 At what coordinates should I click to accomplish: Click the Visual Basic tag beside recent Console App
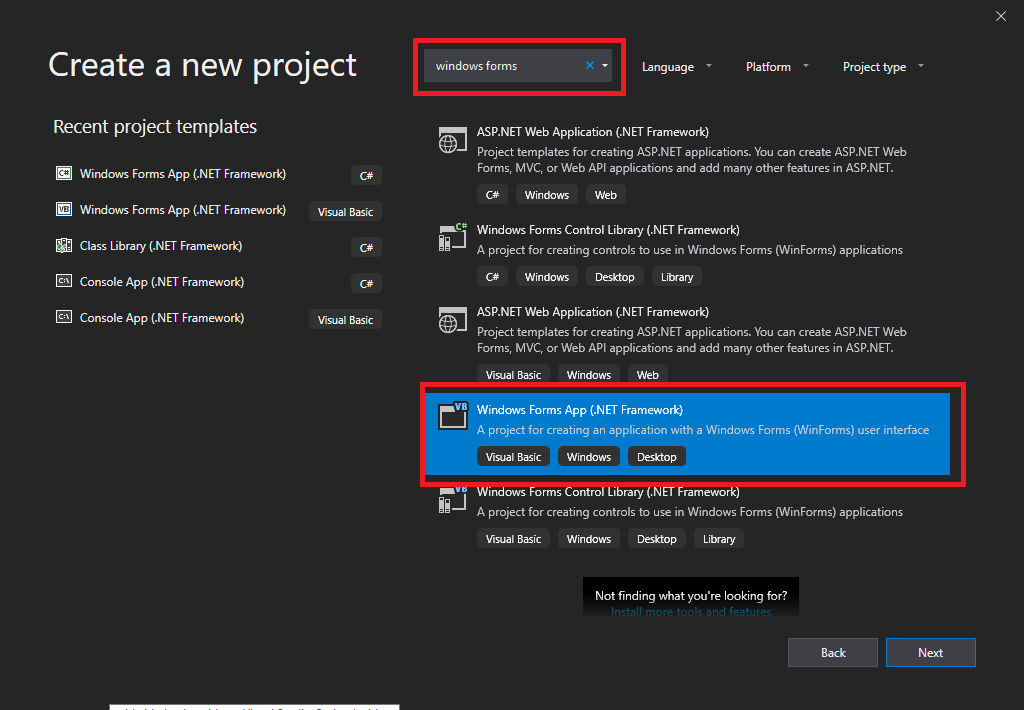345,319
